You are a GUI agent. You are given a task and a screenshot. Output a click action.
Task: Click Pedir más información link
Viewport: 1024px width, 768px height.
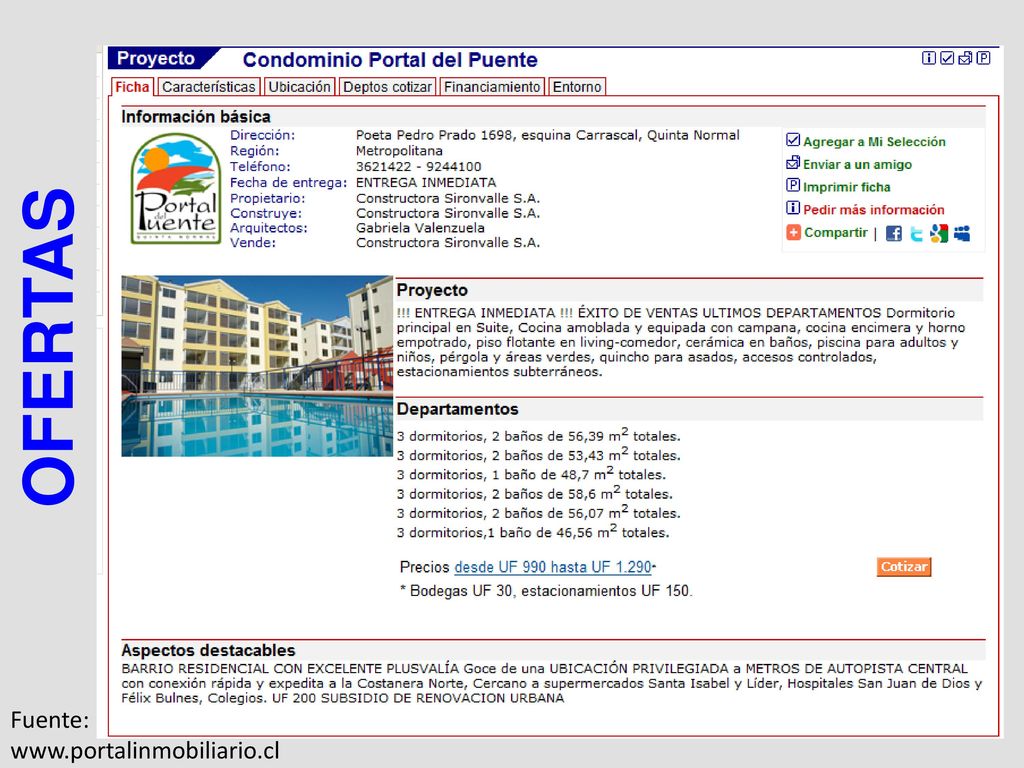874,210
